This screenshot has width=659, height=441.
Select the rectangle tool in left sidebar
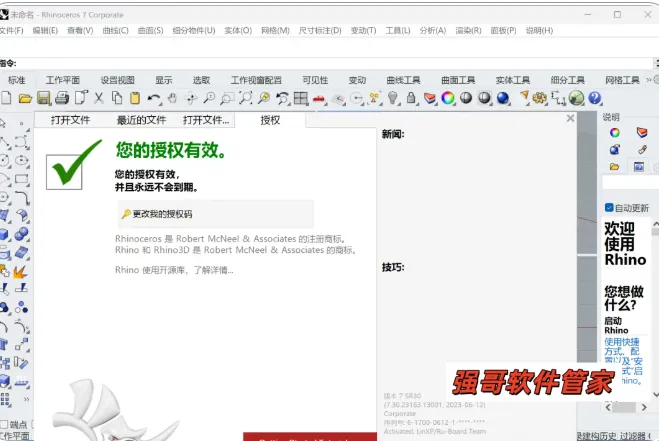pyautogui.click(x=21, y=179)
